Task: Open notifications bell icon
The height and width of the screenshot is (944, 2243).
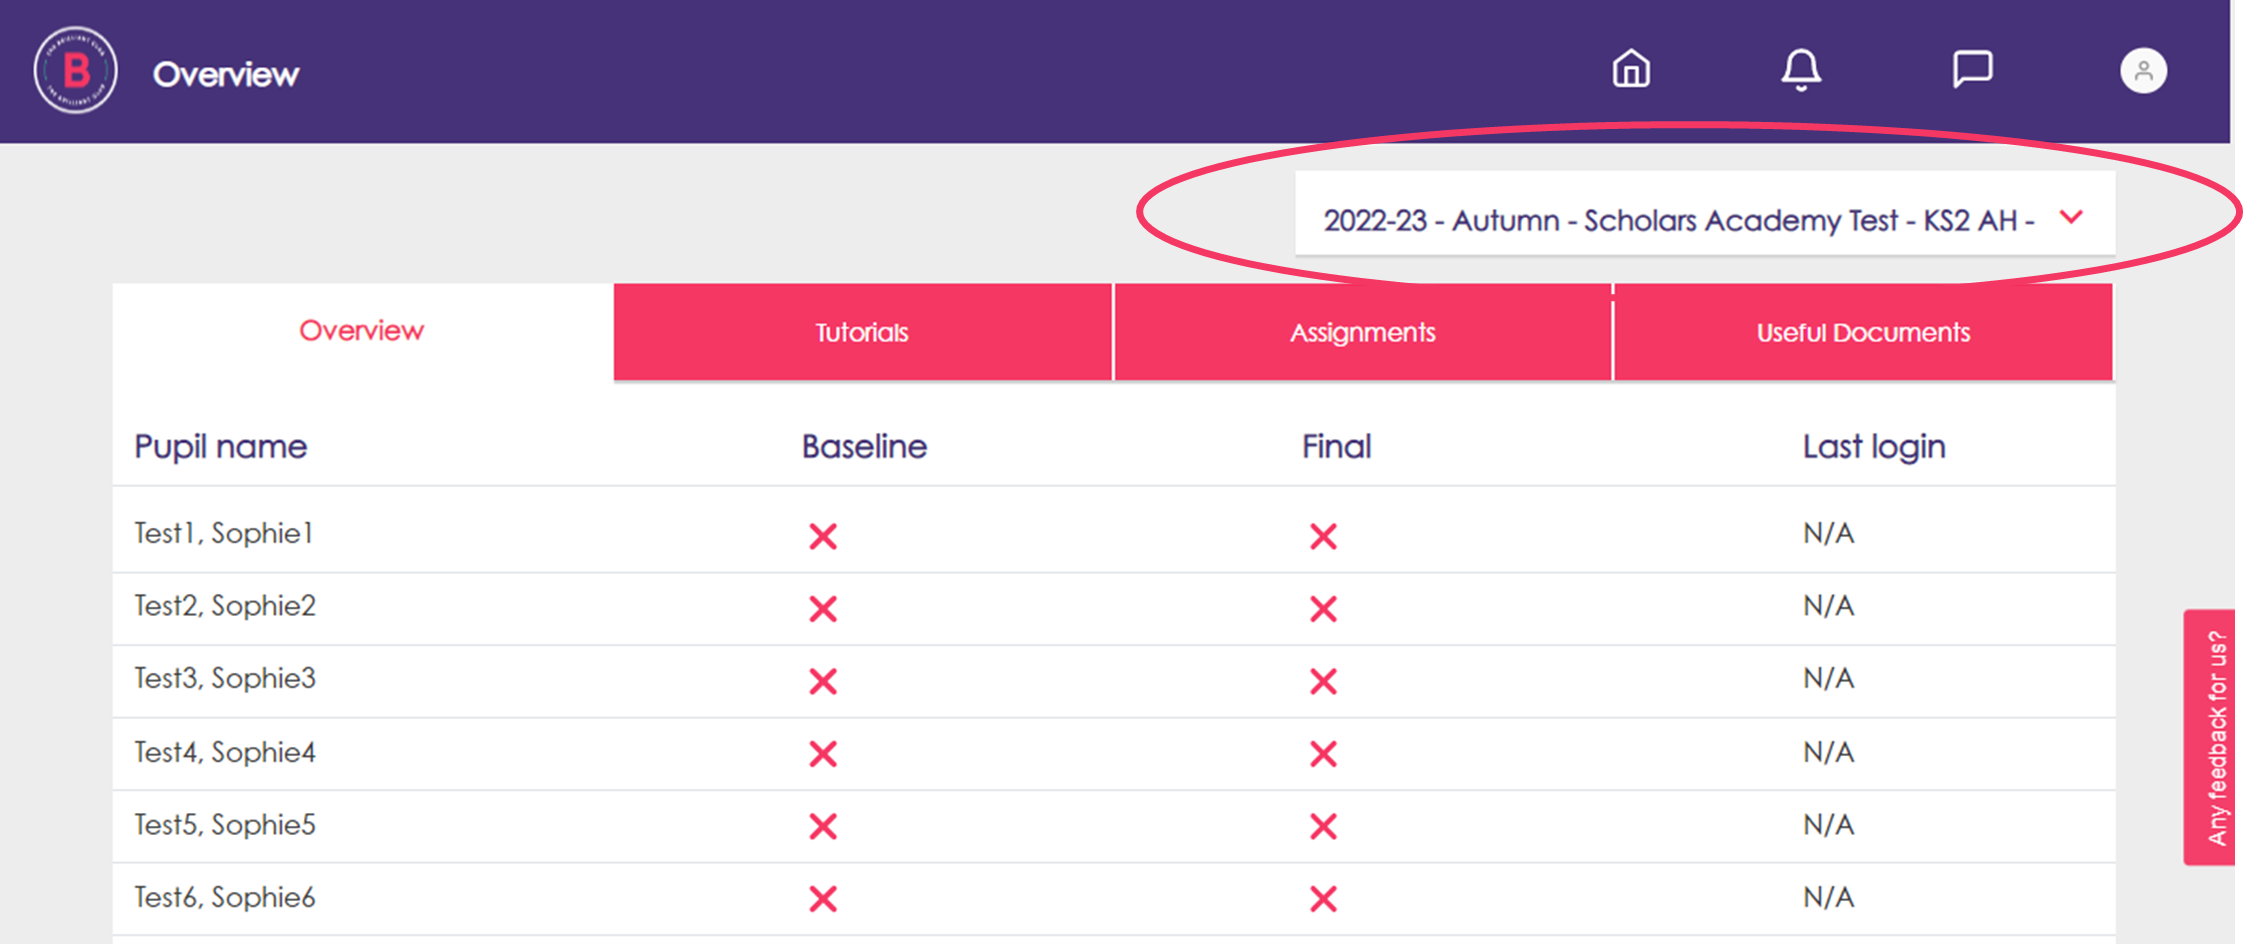Action: pos(1801,70)
